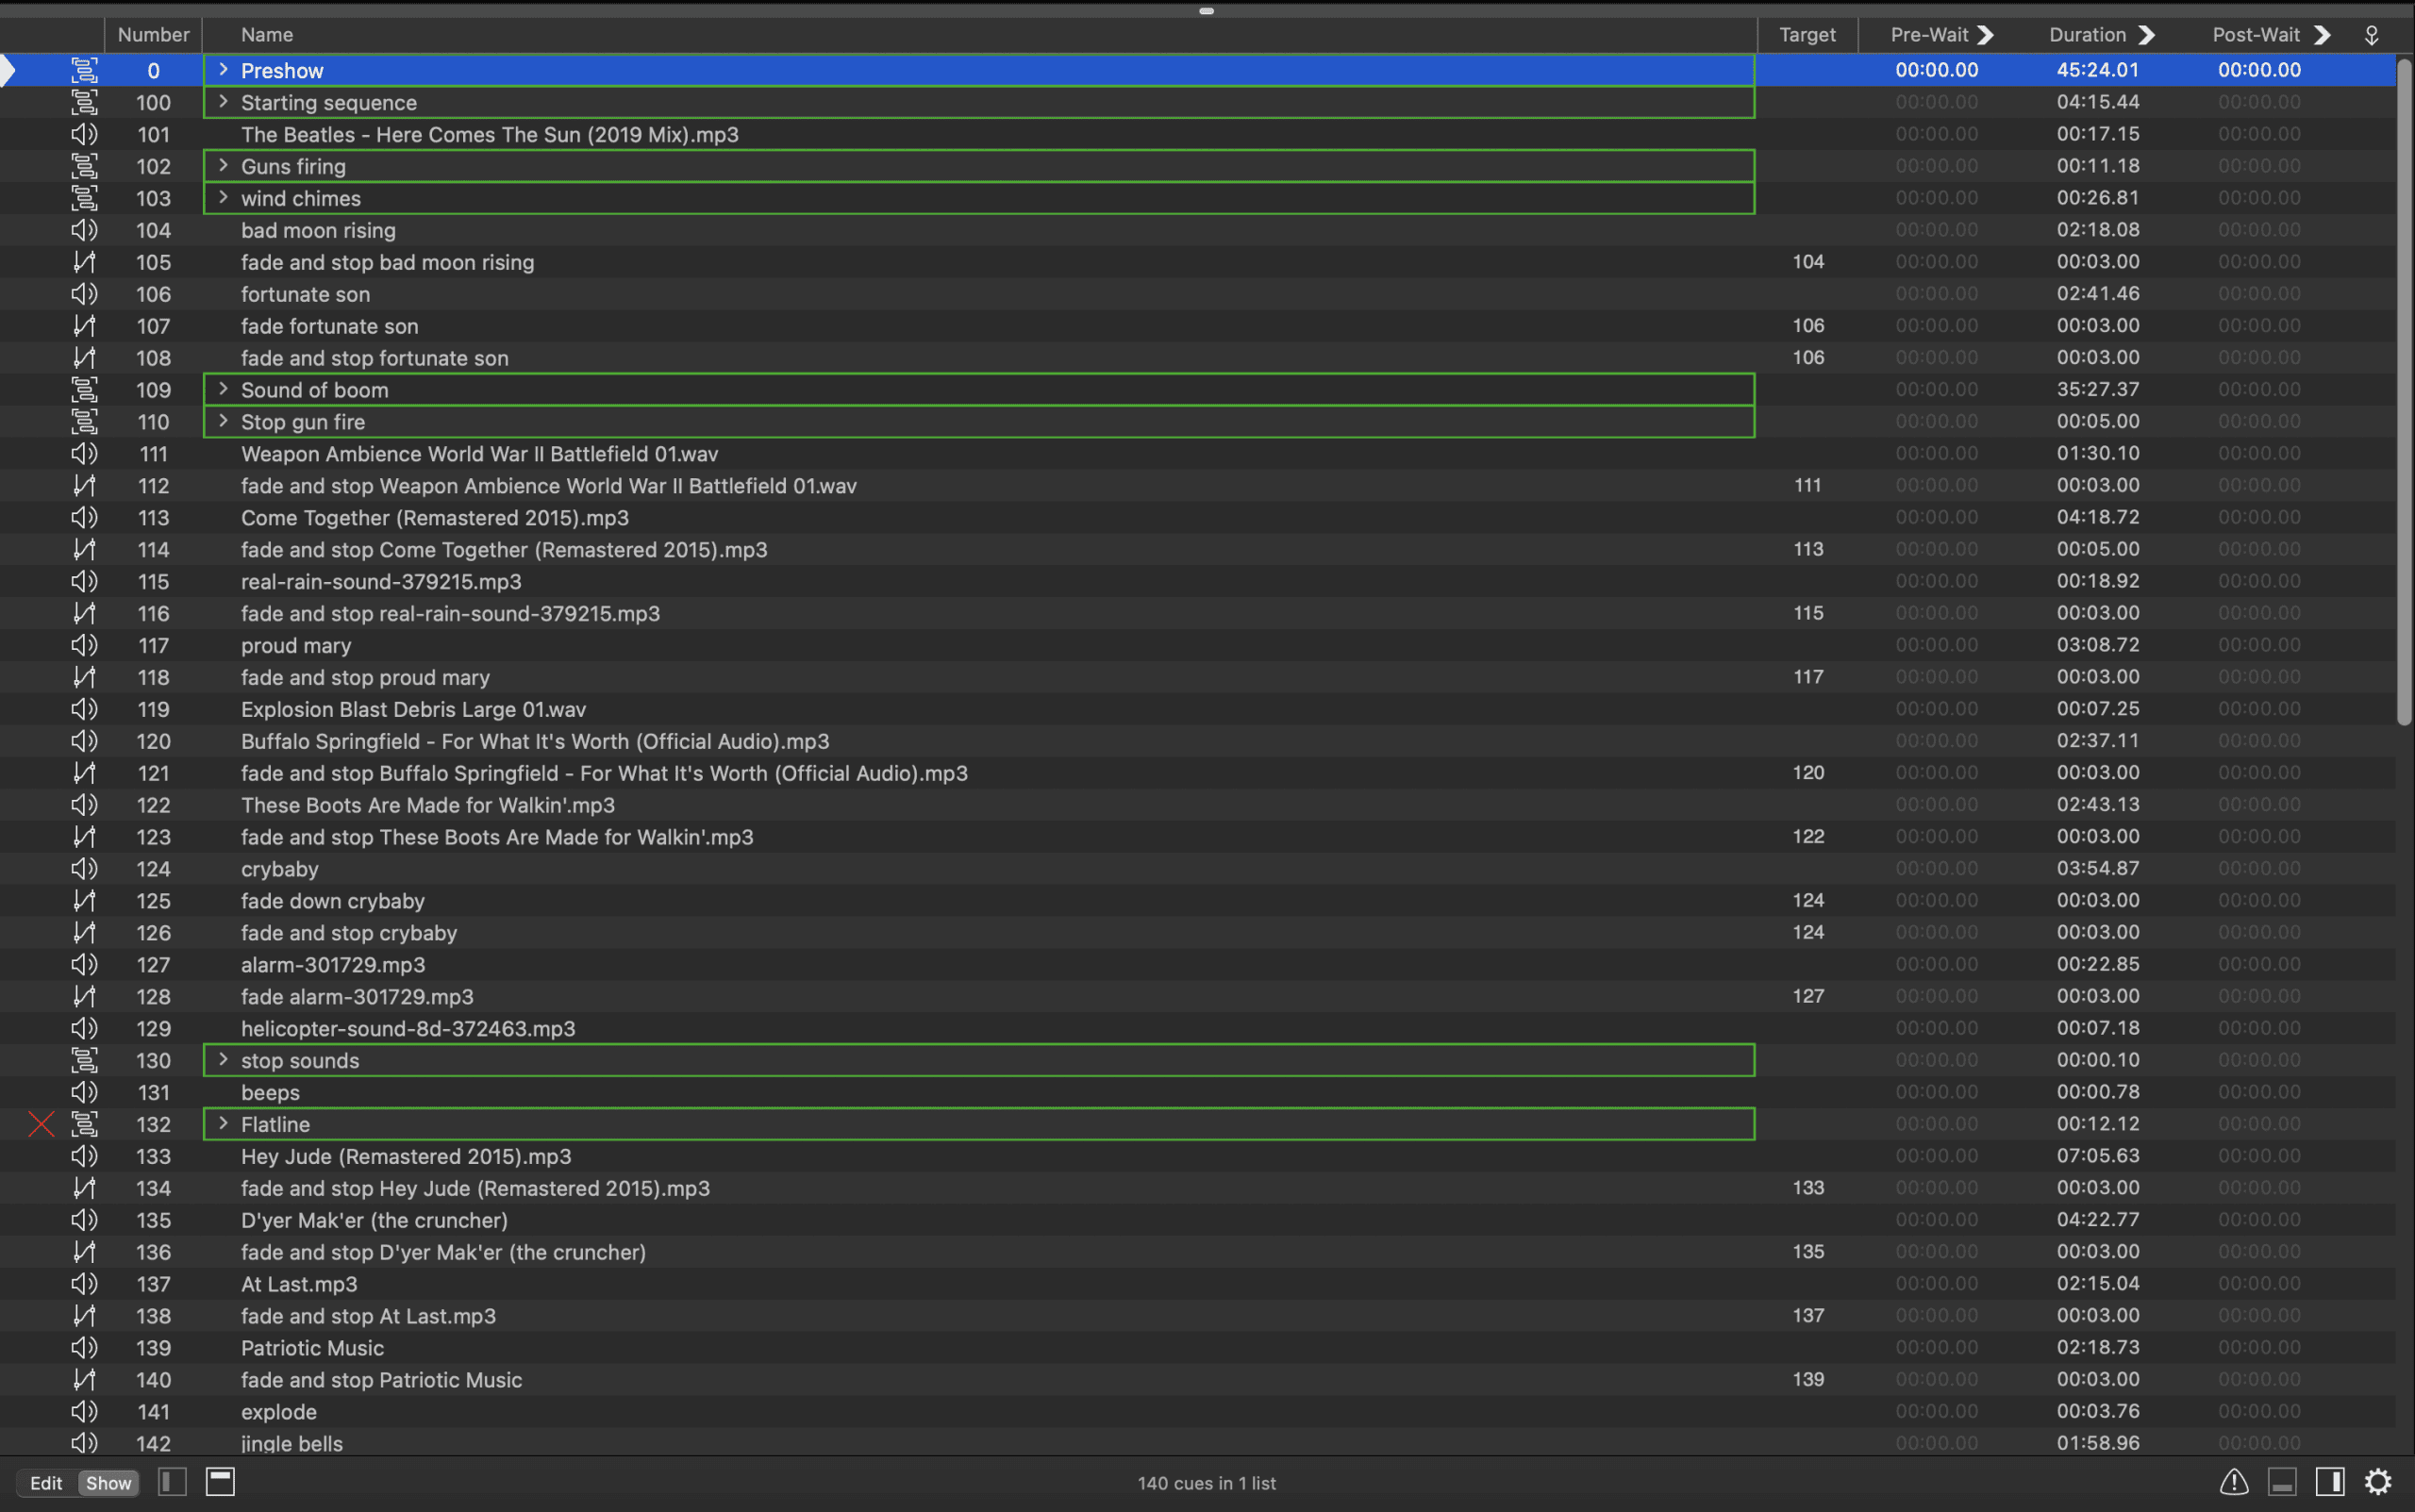This screenshot has width=2415, height=1512.
Task: Toggle the top toolbar panel icon
Action: point(220,1481)
